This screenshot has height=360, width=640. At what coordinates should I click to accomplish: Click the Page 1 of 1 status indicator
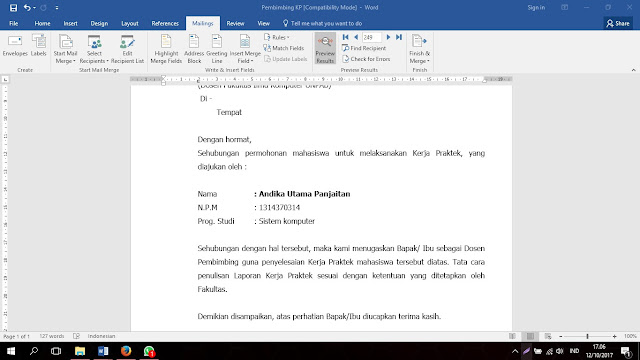pos(16,336)
